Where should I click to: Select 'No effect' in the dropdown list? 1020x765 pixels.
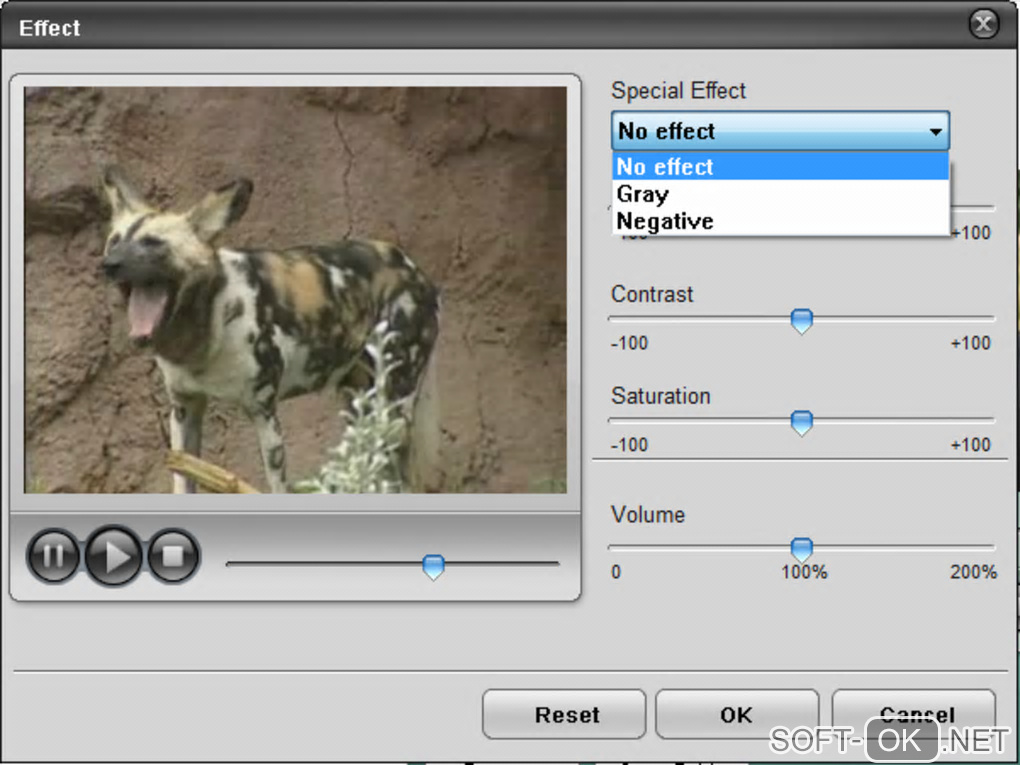[780, 167]
